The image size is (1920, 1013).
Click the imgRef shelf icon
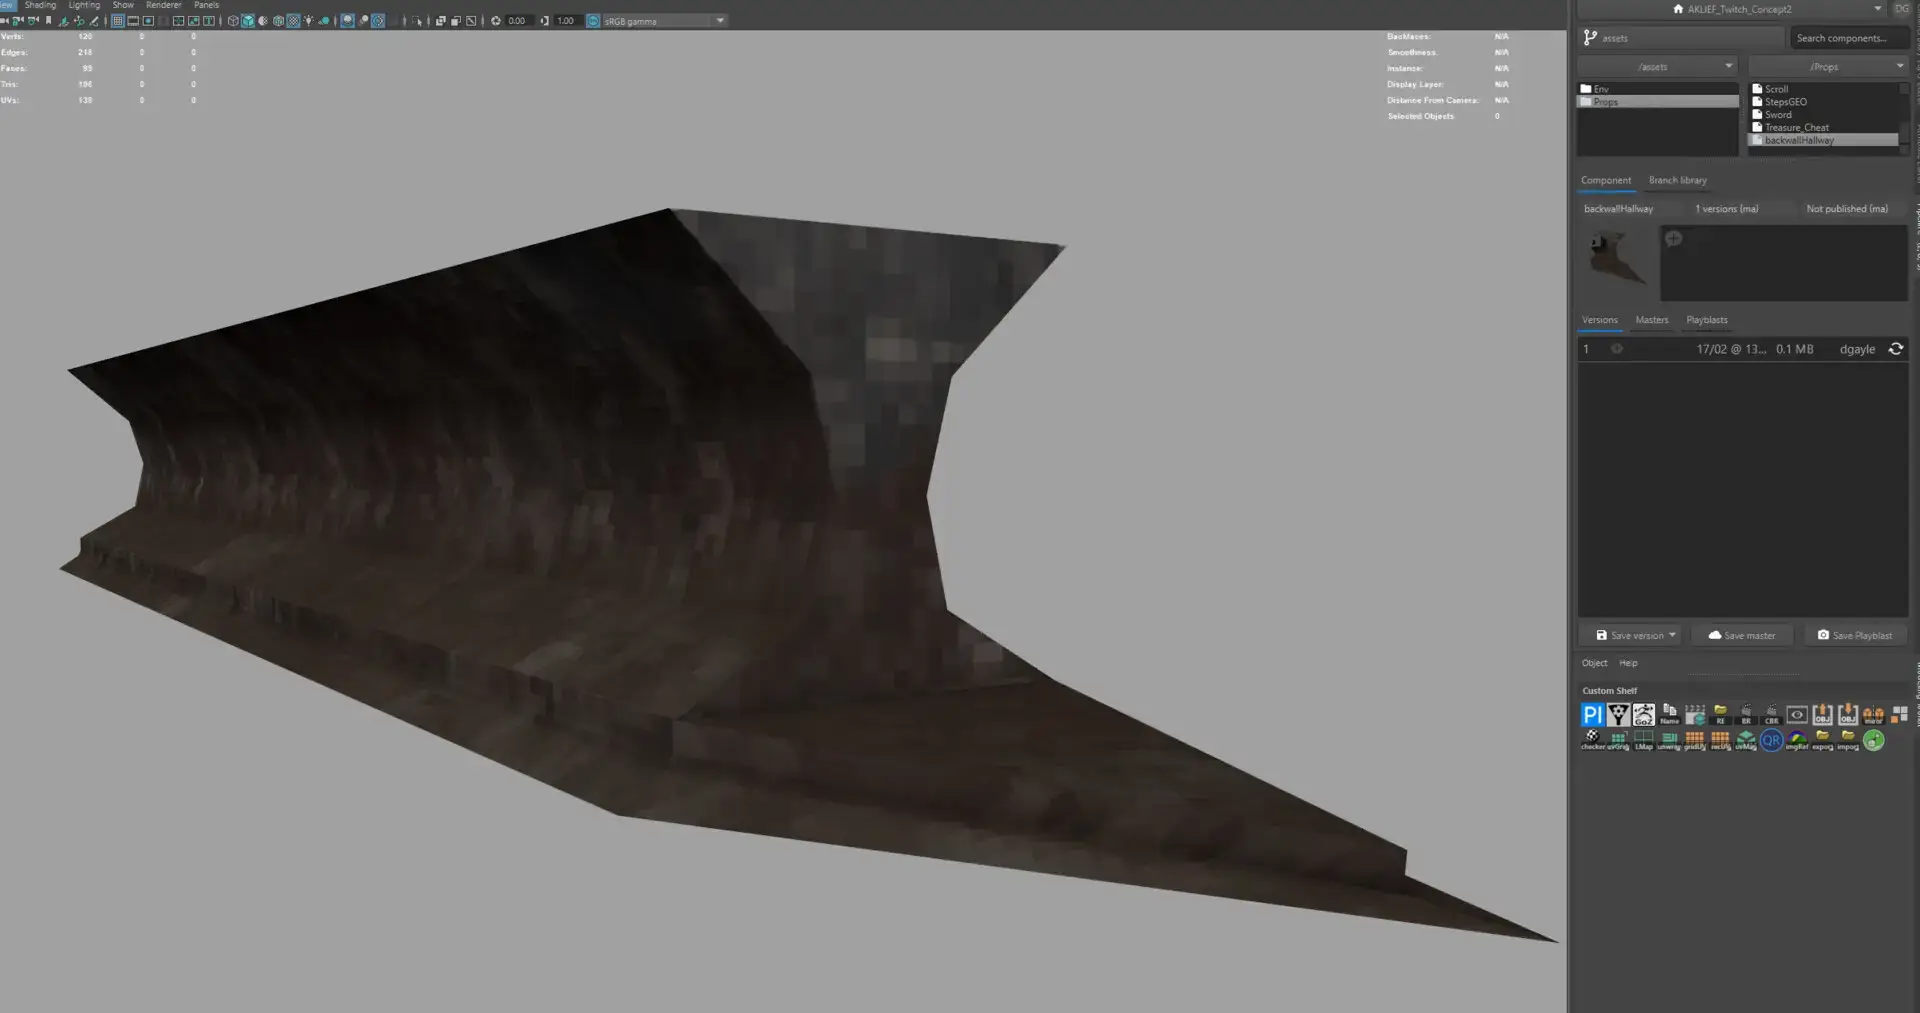(x=1797, y=741)
